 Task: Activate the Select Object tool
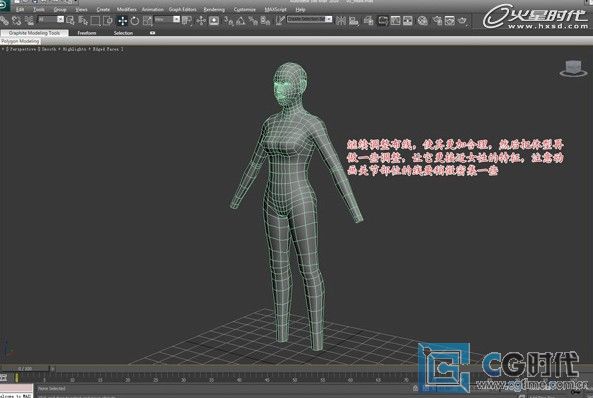click(70, 20)
